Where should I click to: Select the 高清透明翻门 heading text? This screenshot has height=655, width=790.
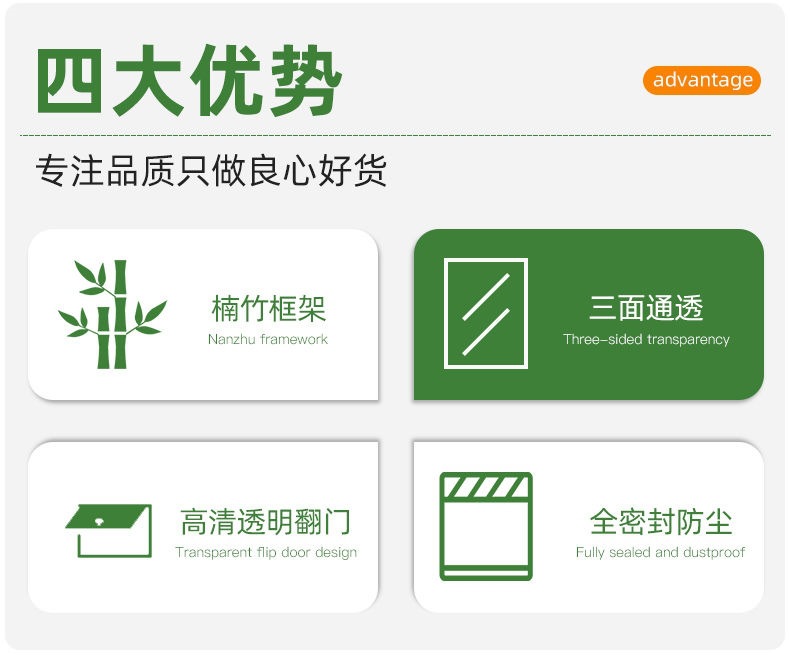click(265, 521)
